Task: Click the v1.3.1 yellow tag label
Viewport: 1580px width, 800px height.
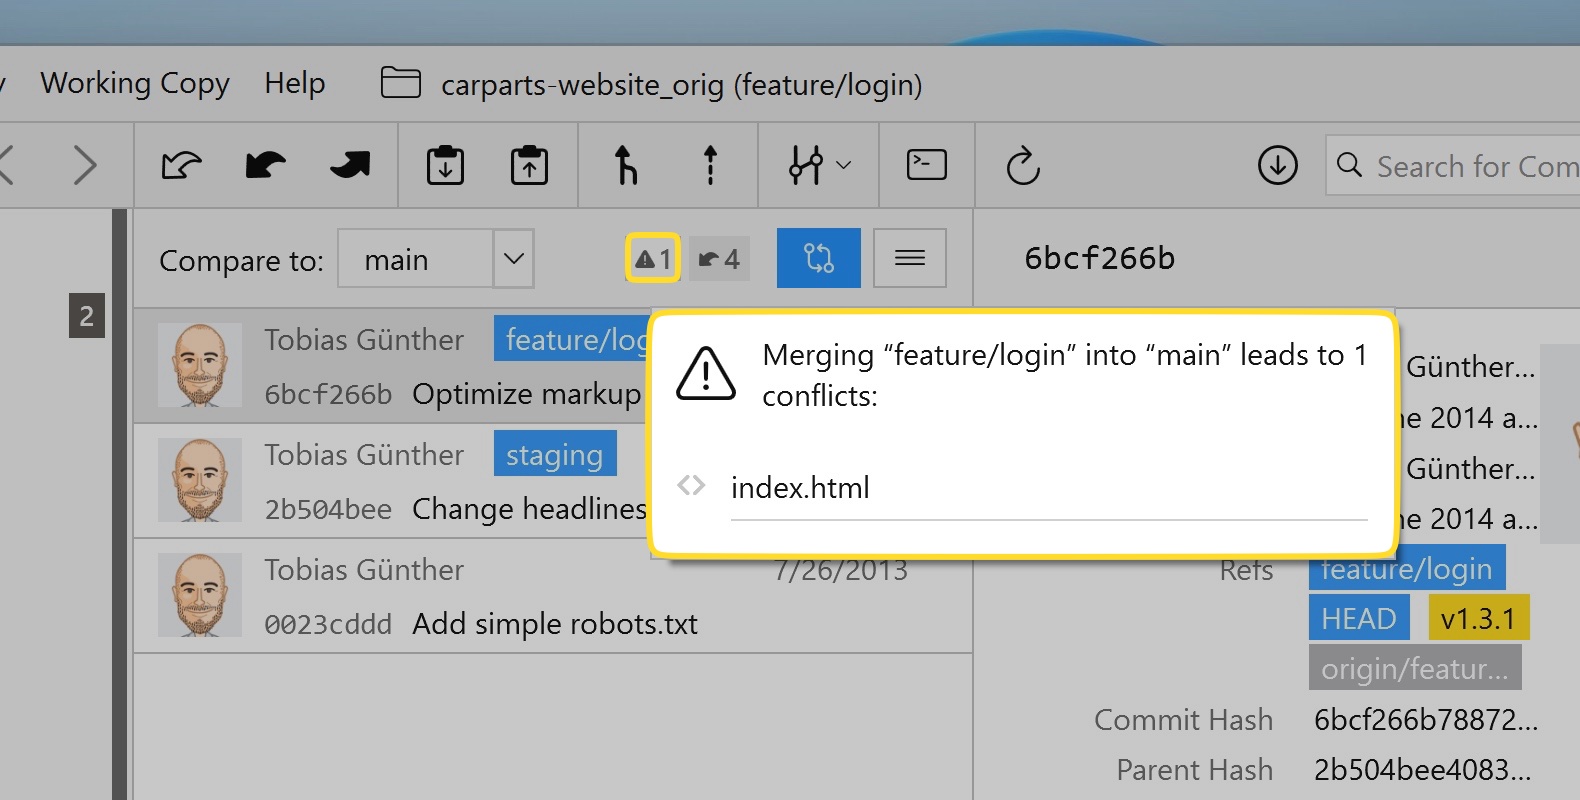Action: [x=1478, y=619]
